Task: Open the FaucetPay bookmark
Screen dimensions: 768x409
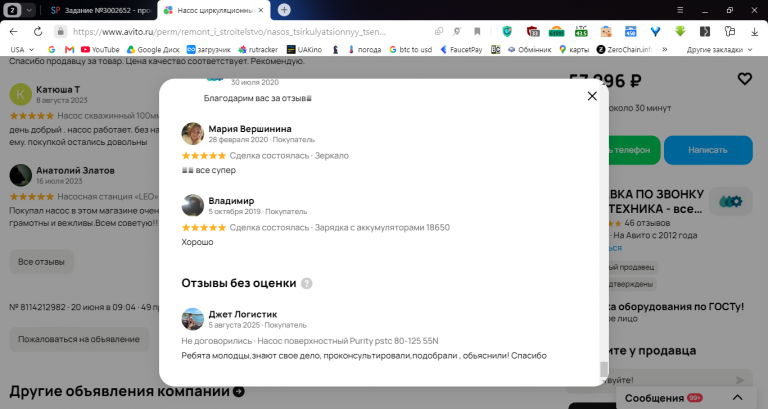Action: (x=461, y=49)
